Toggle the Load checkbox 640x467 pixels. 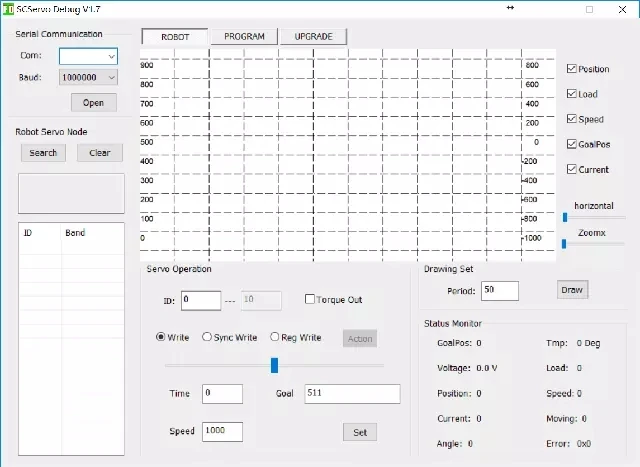(572, 94)
